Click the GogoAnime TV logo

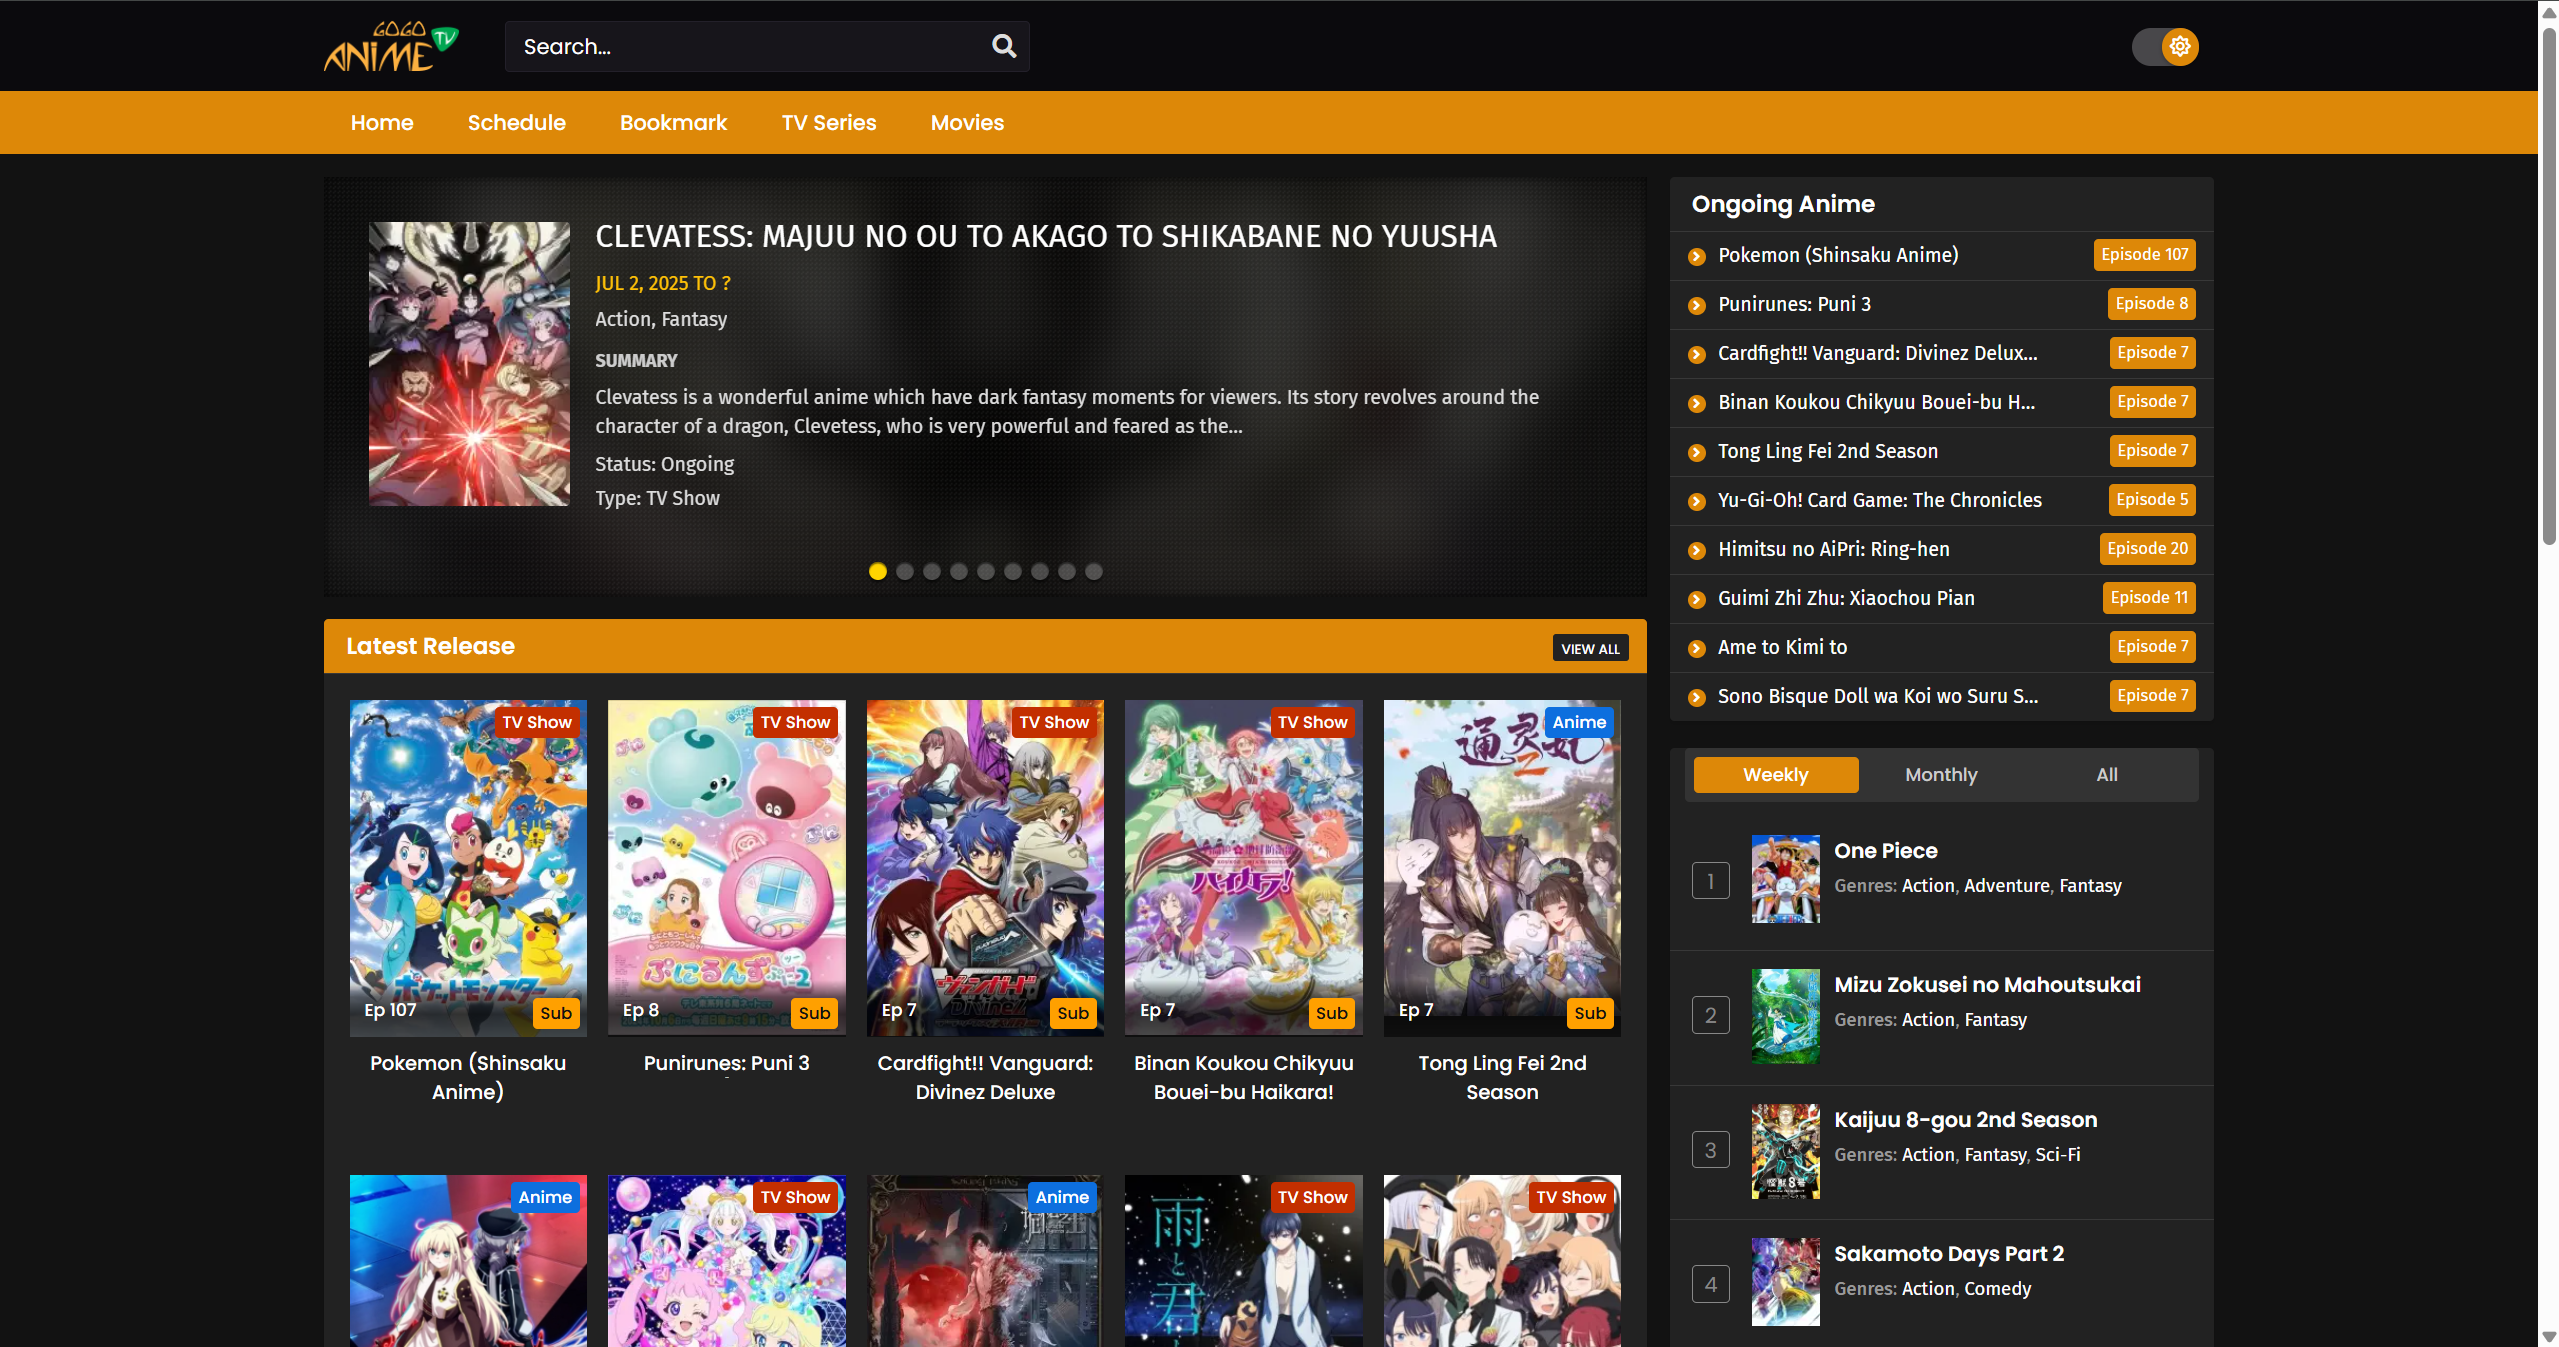tap(391, 46)
